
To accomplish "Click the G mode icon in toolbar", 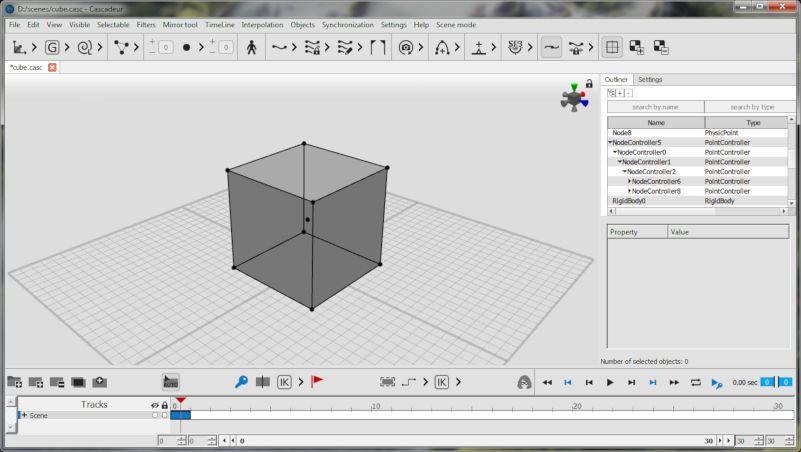I will (x=51, y=47).
